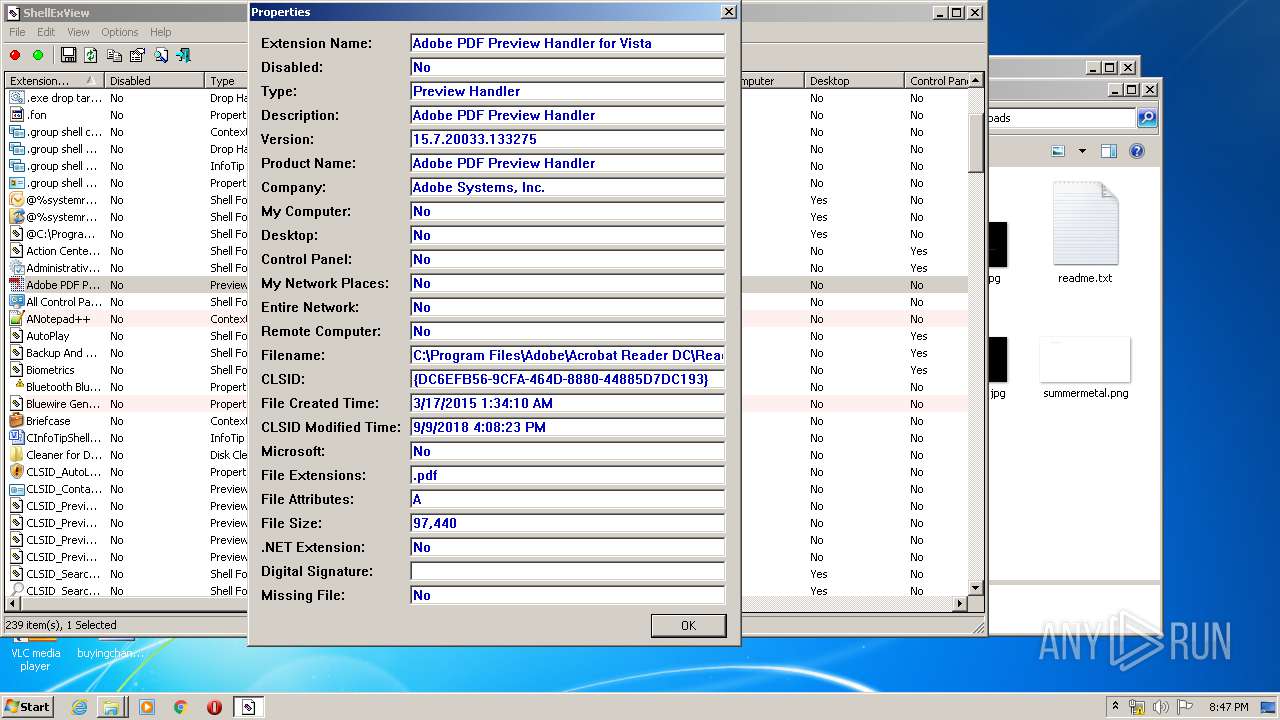Open the Help menu in ShellExView
This screenshot has width=1280, height=720.
(160, 32)
